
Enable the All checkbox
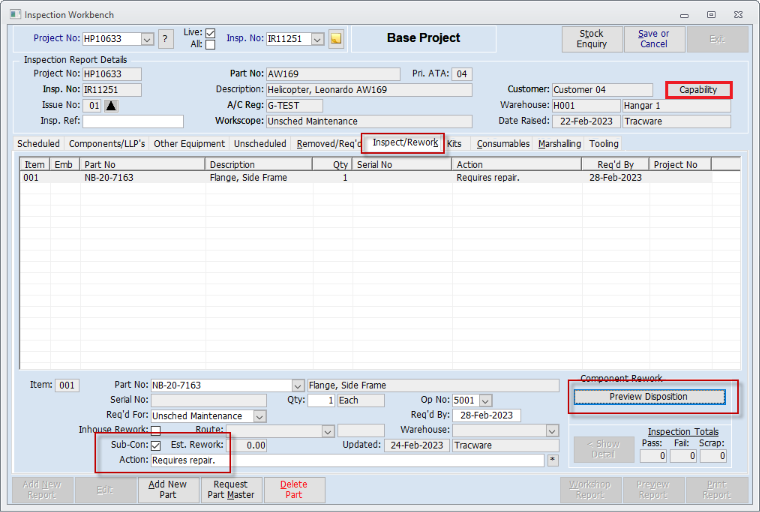click(x=210, y=45)
